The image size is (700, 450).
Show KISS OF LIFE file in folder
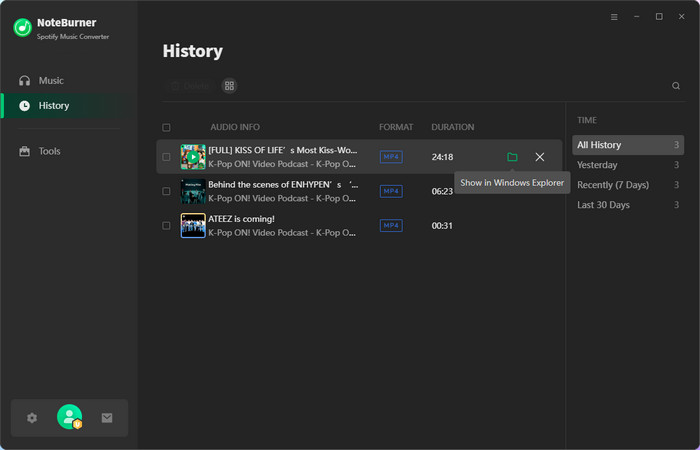point(512,157)
